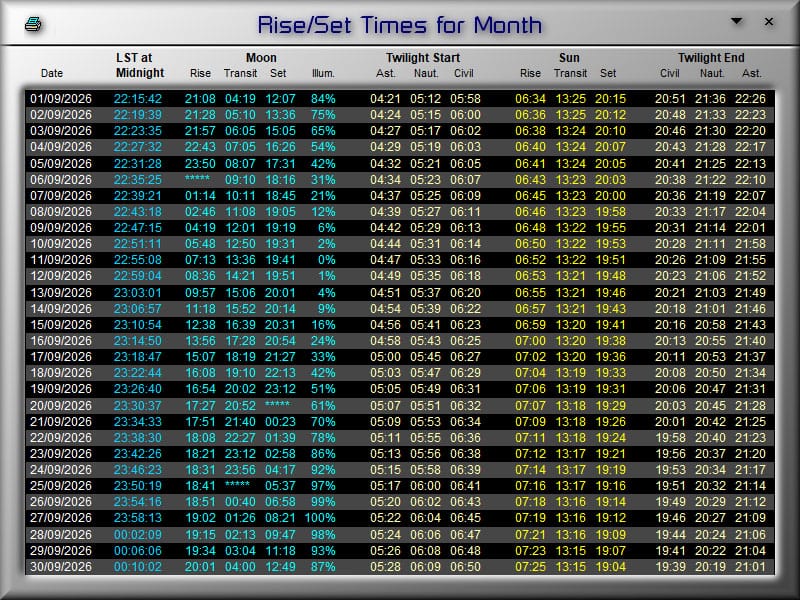Click moonrise time 23:50
The width and height of the screenshot is (800, 600).
coord(200,164)
